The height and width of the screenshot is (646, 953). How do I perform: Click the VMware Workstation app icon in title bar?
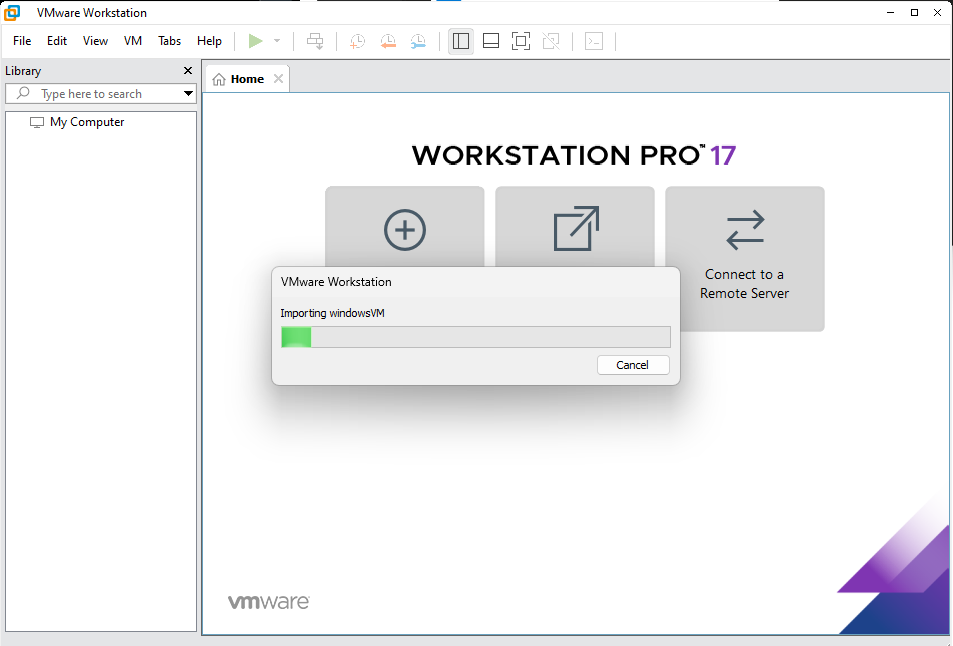(12, 12)
